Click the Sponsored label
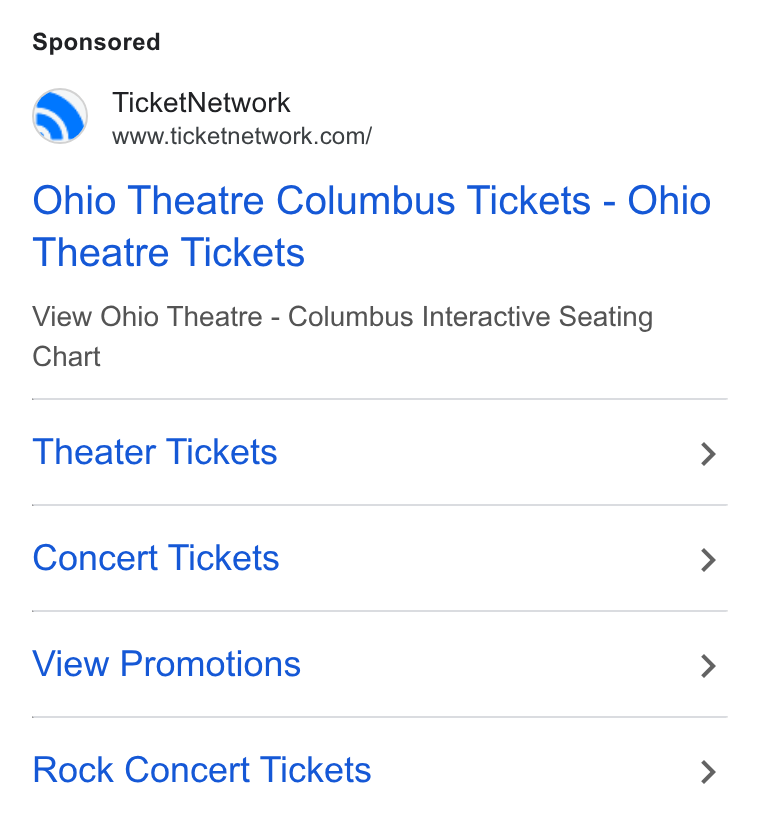The height and width of the screenshot is (822, 760). (96, 42)
